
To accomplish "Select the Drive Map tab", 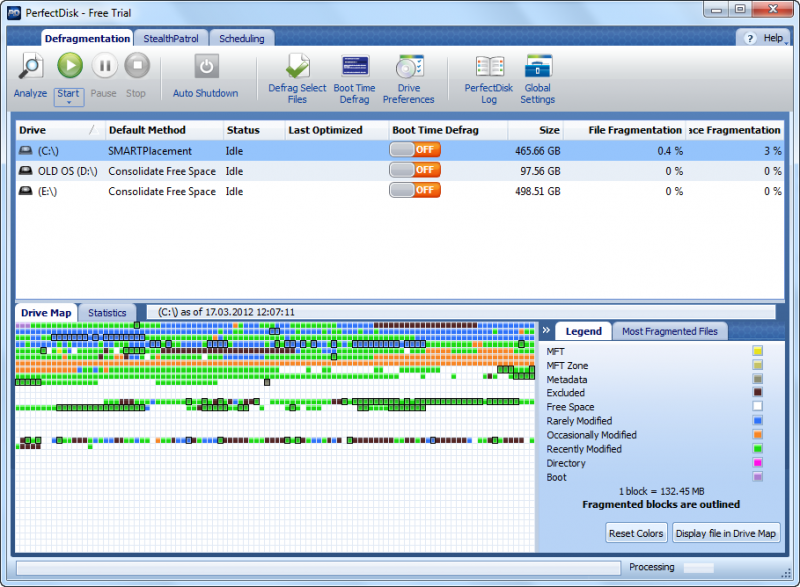I will pos(46,313).
